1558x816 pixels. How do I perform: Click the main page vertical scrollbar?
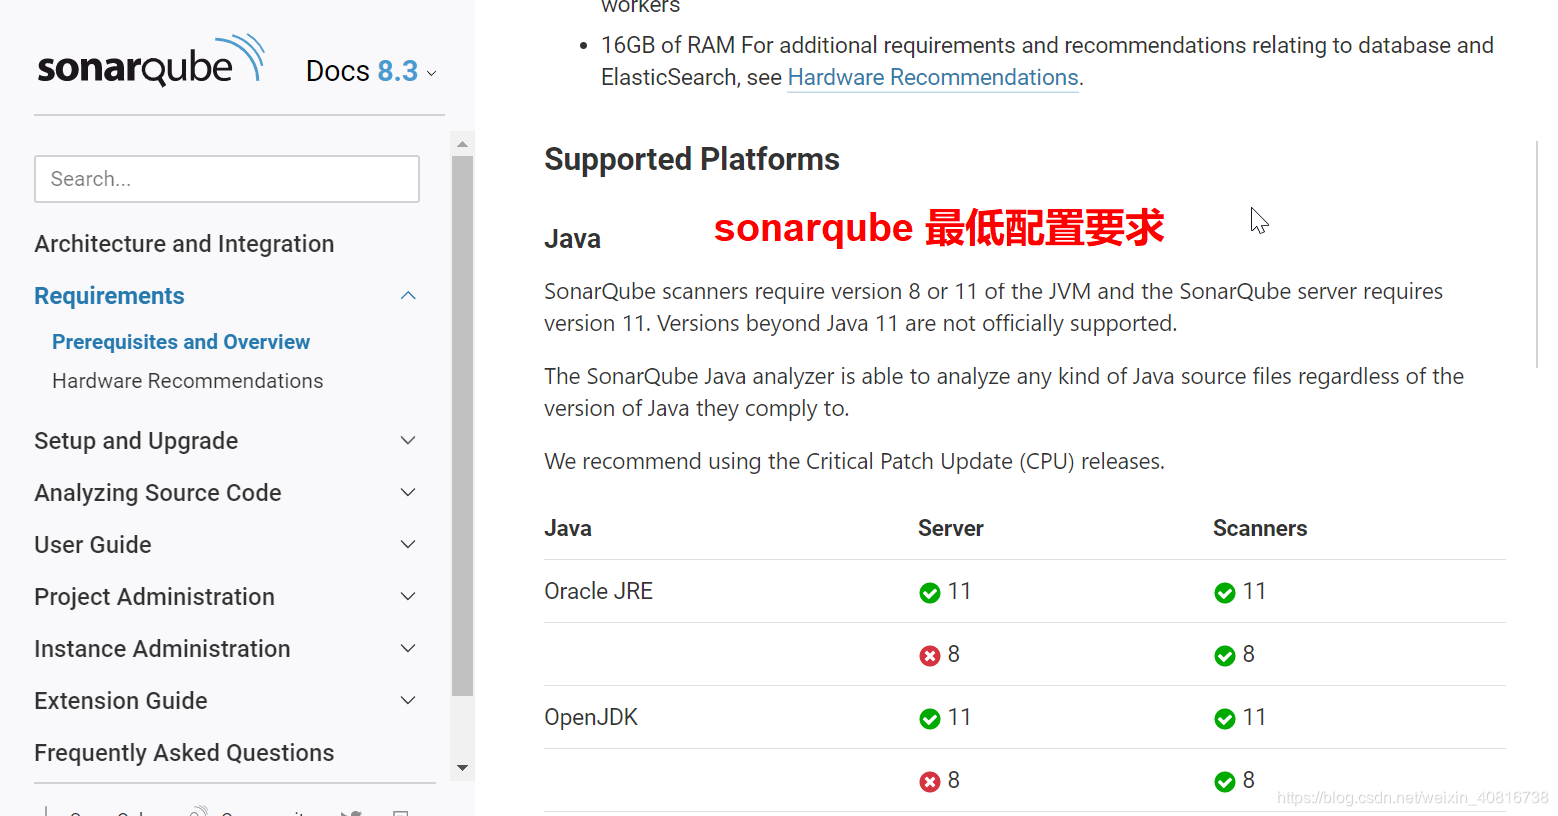(x=1537, y=254)
